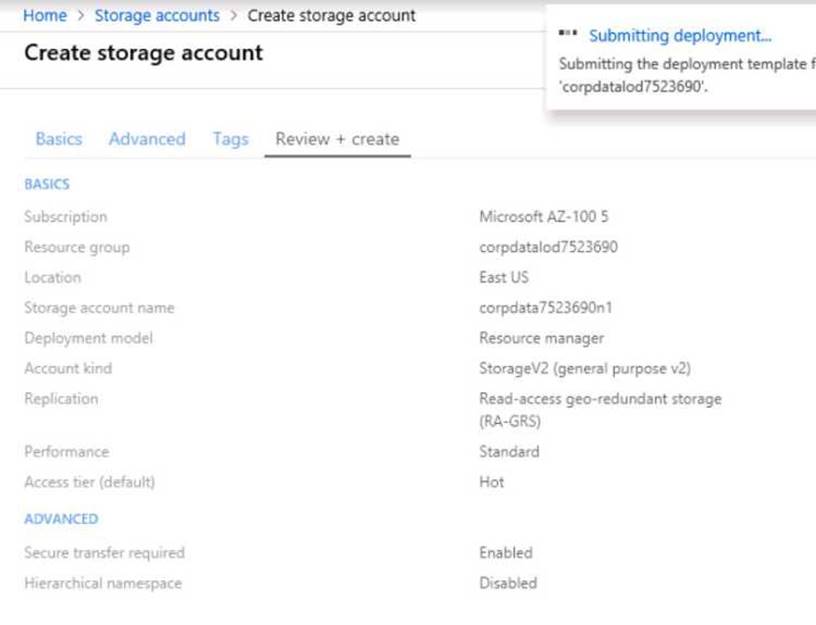816x625 pixels.
Task: Go to the Home breadcrumb link
Action: tap(45, 16)
